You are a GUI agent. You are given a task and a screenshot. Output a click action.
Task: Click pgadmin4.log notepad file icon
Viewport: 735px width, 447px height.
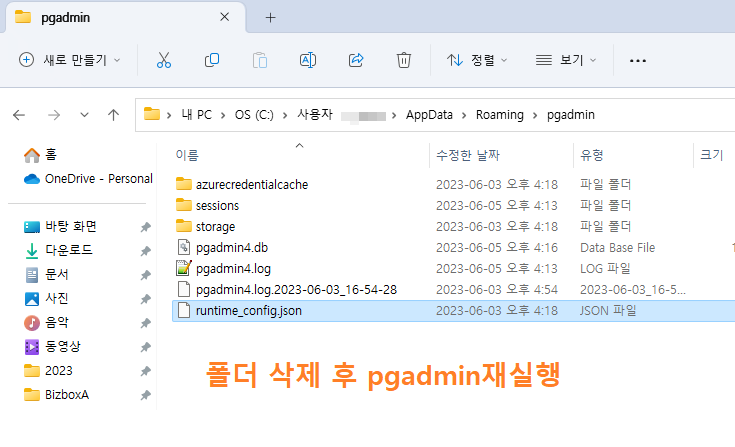[184, 268]
